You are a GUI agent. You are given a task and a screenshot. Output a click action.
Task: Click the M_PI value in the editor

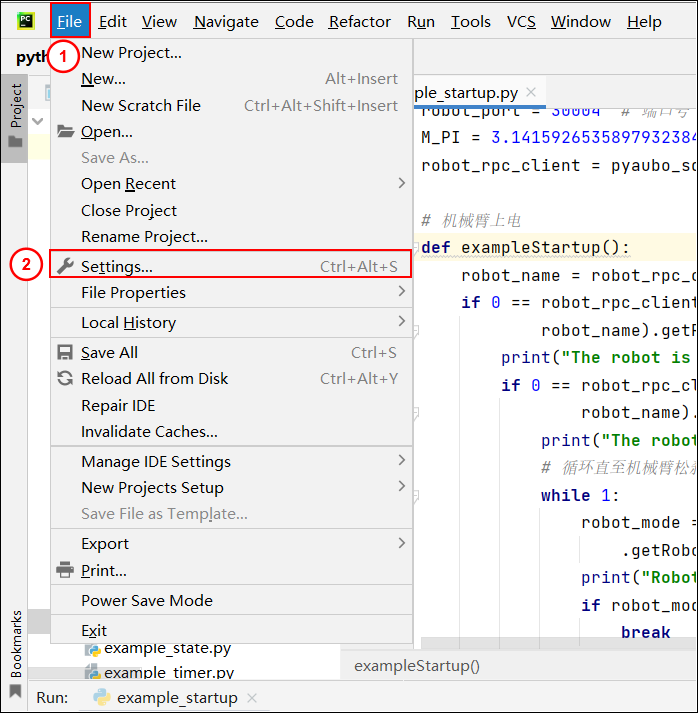(593, 137)
